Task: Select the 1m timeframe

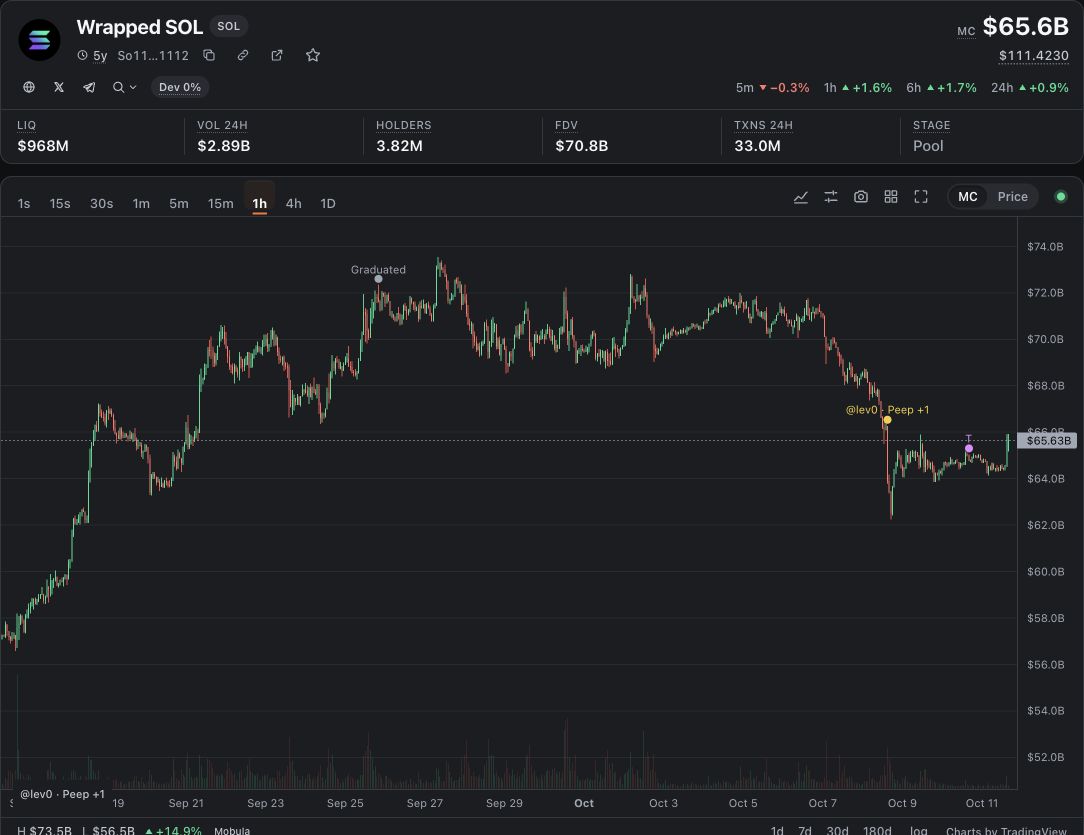Action: point(141,203)
